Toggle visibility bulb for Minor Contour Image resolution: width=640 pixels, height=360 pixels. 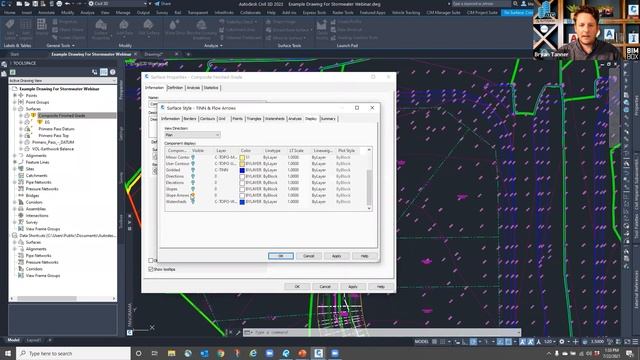[x=193, y=157]
